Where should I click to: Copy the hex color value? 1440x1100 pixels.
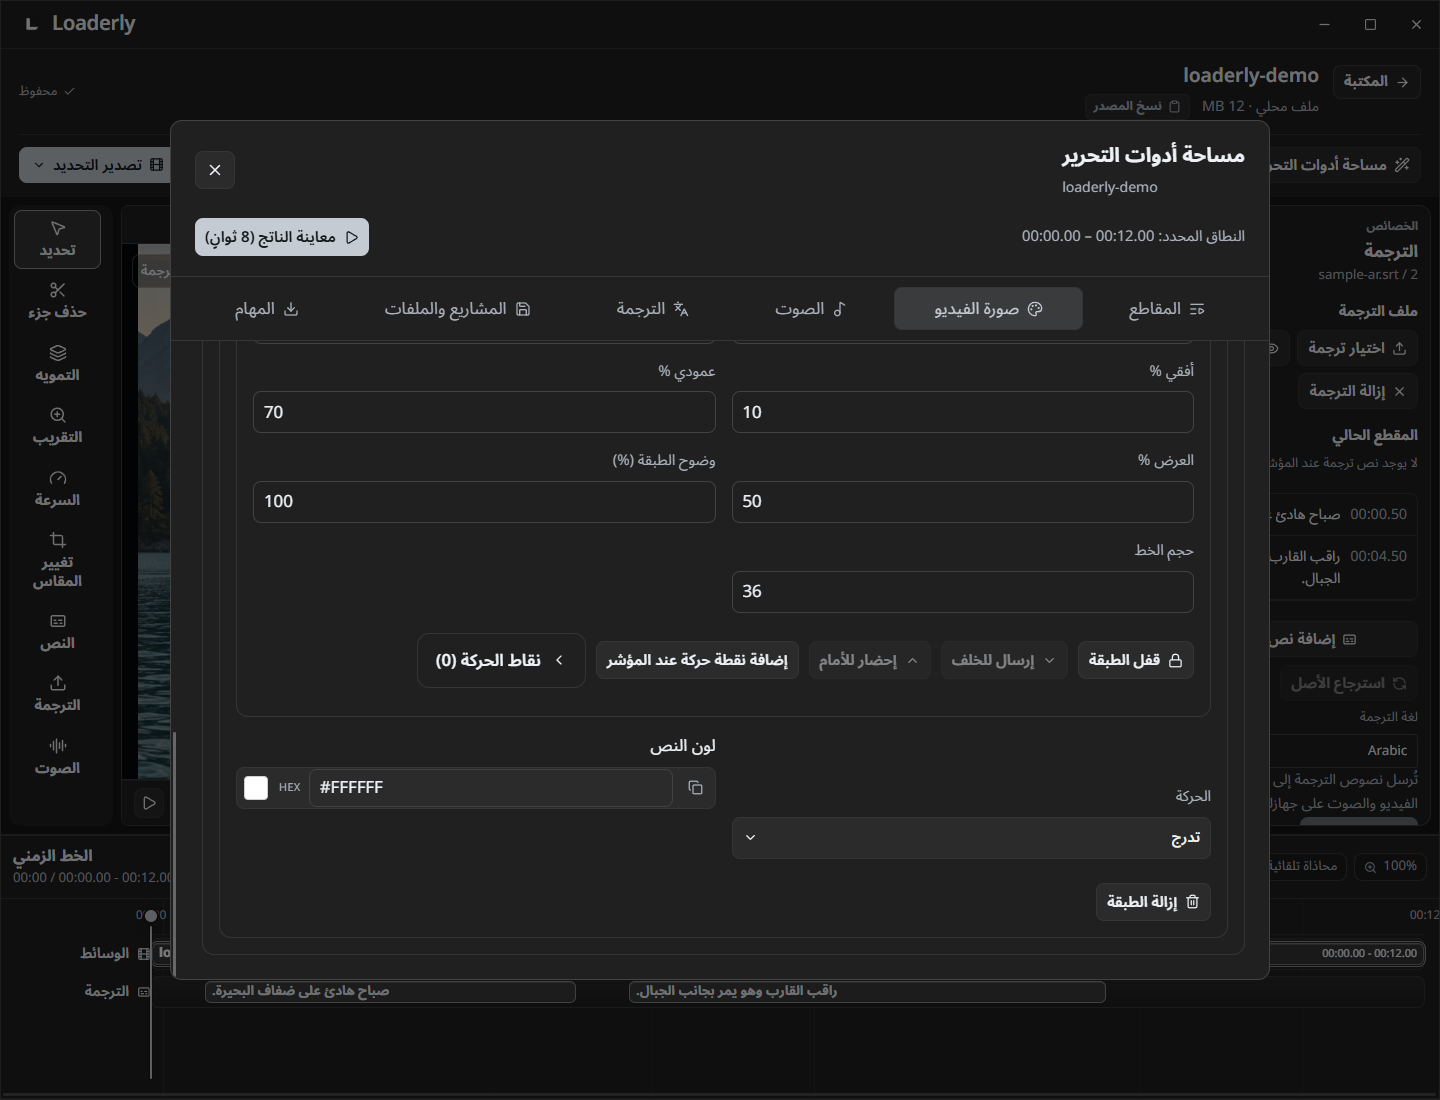click(x=695, y=788)
